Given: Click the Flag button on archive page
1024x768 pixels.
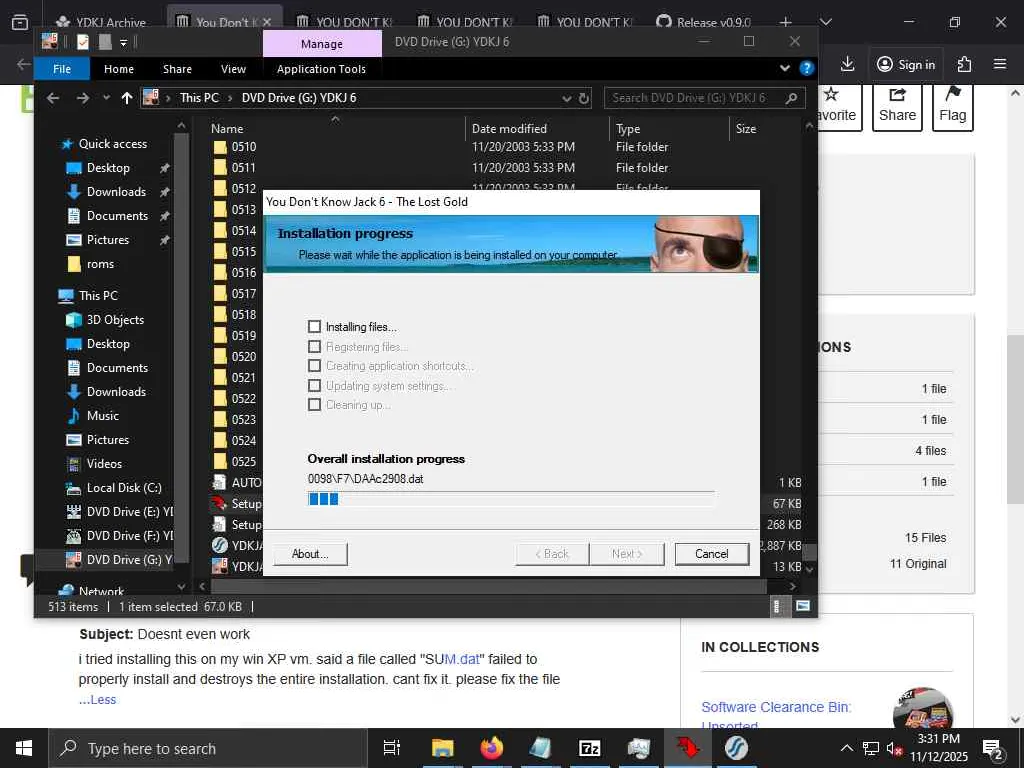Looking at the screenshot, I should pos(952,107).
